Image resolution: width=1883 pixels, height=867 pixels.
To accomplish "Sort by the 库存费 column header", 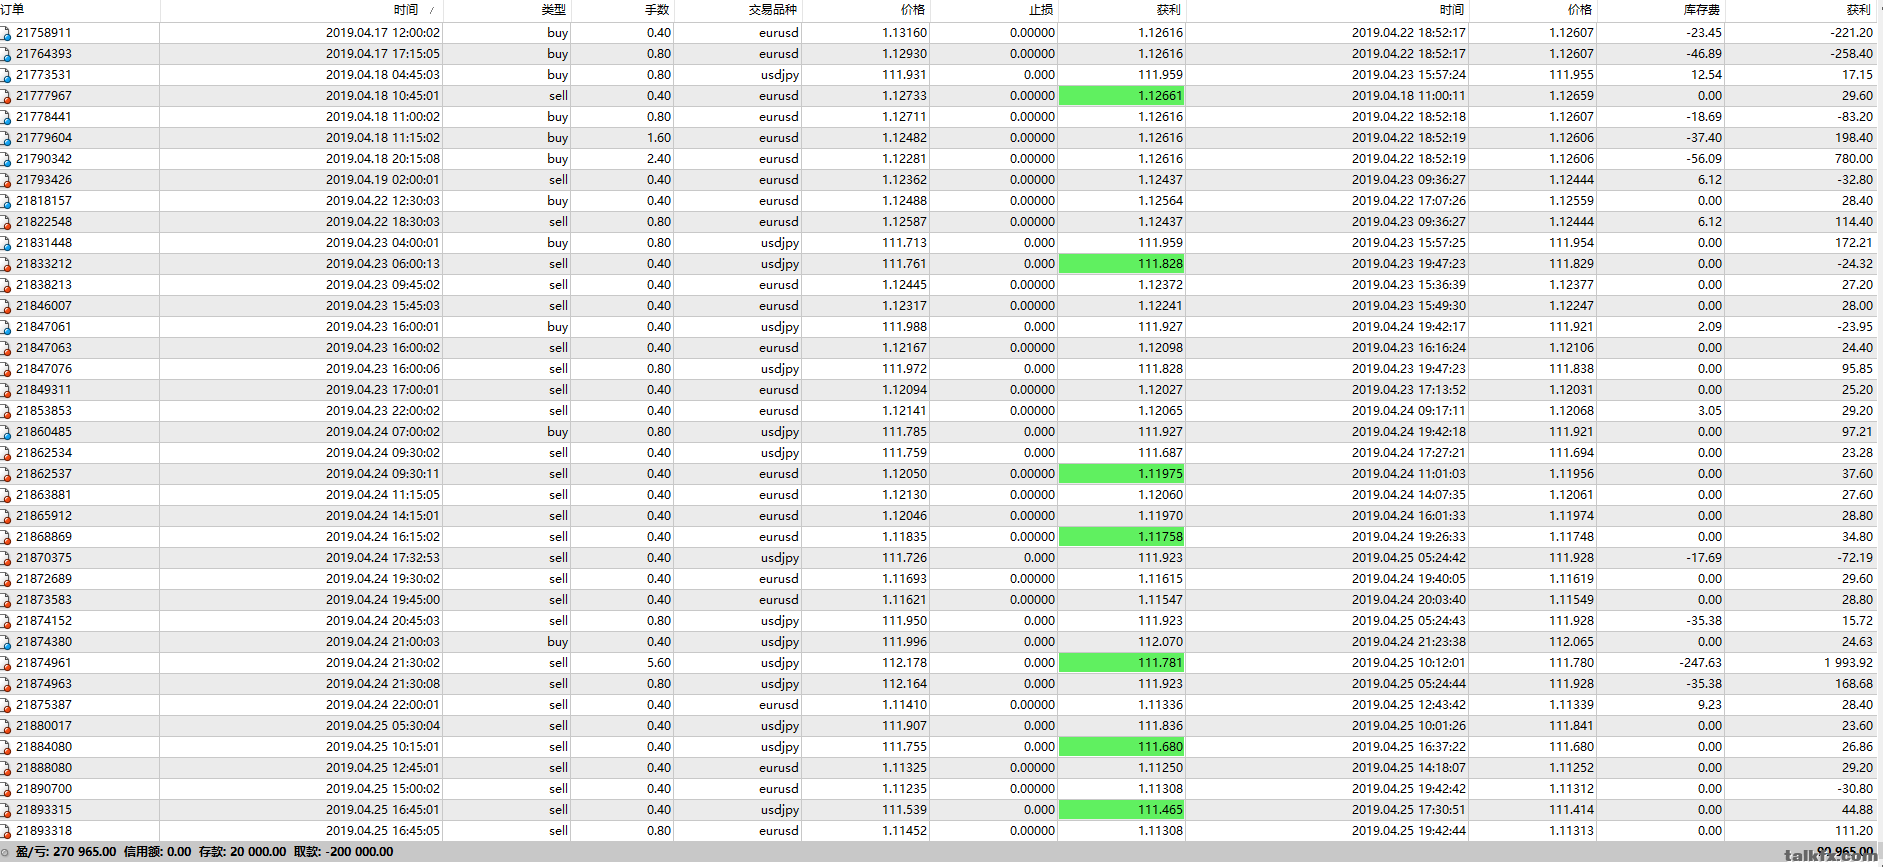I will coord(1661,10).
